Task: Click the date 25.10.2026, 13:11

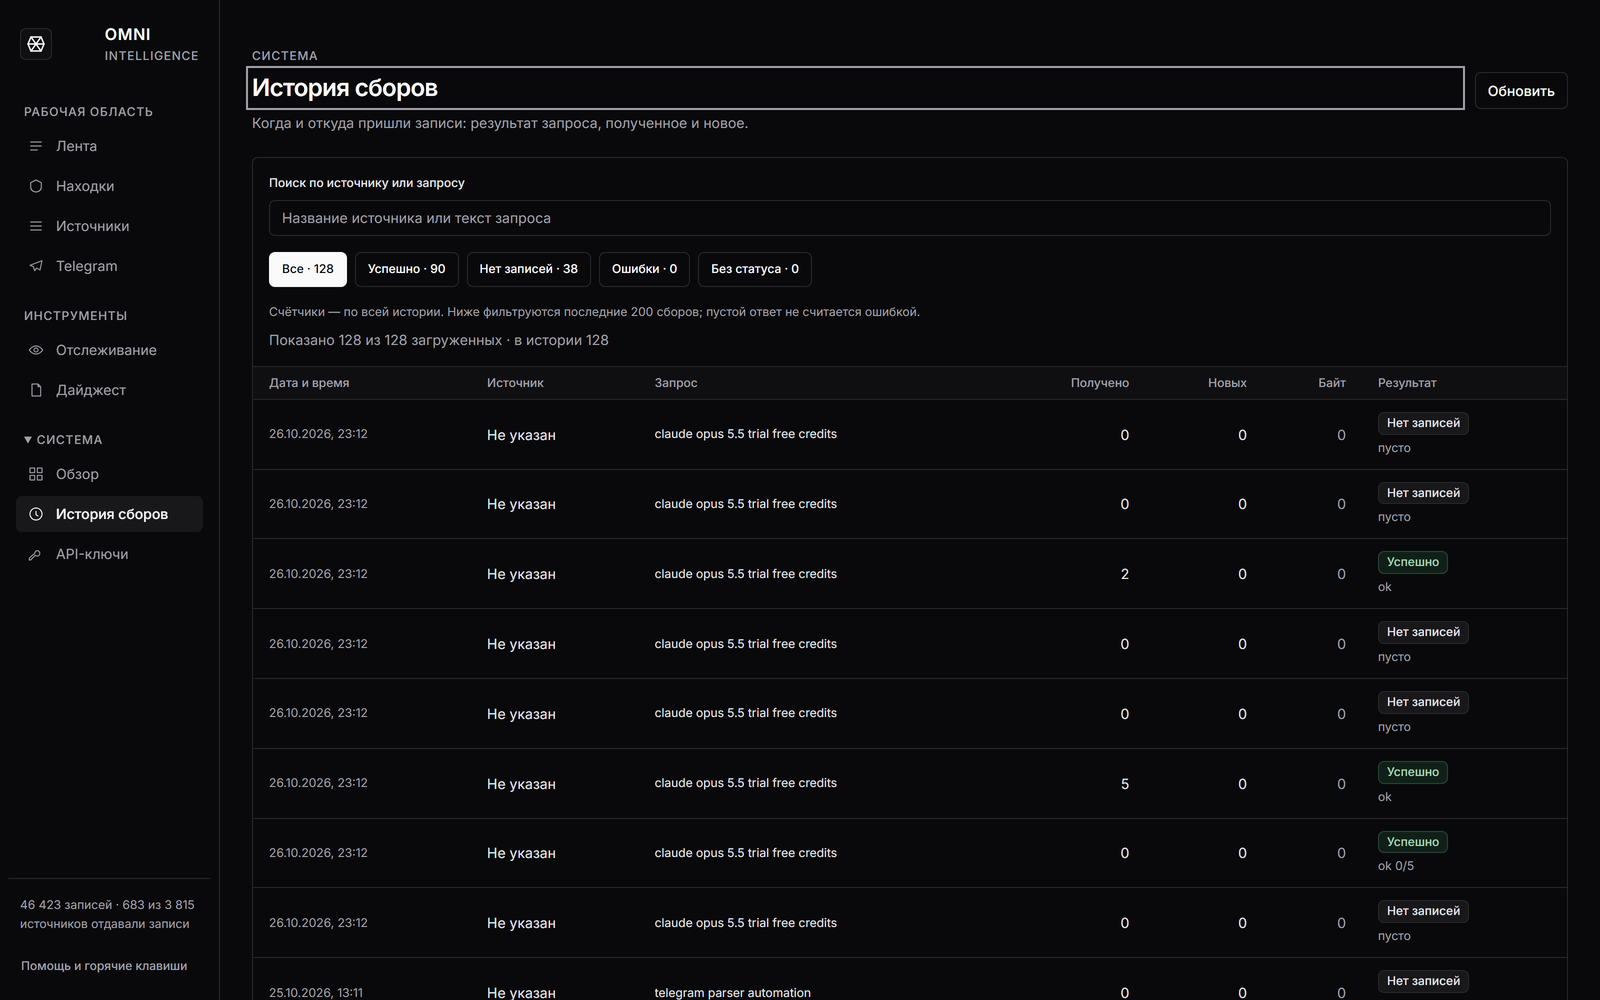Action: point(316,992)
